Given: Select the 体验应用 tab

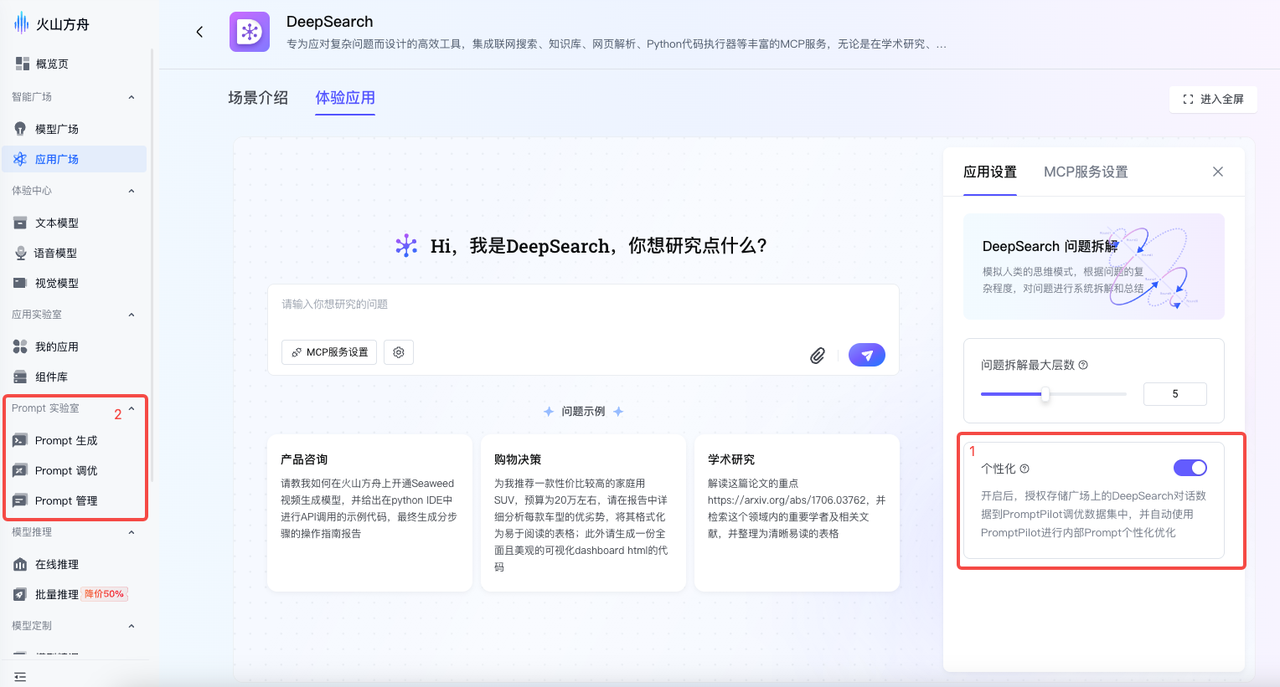Looking at the screenshot, I should click(345, 97).
